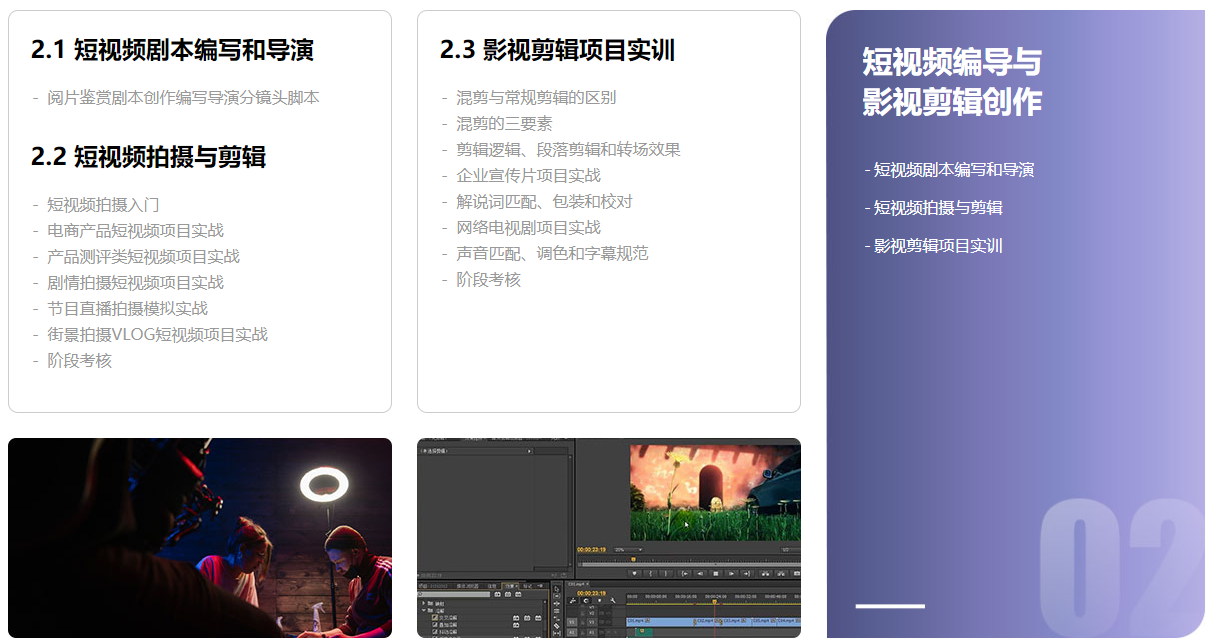
Task: Open the 影视剪辑项目实训 link in the purple sidebar
Action: pos(935,245)
